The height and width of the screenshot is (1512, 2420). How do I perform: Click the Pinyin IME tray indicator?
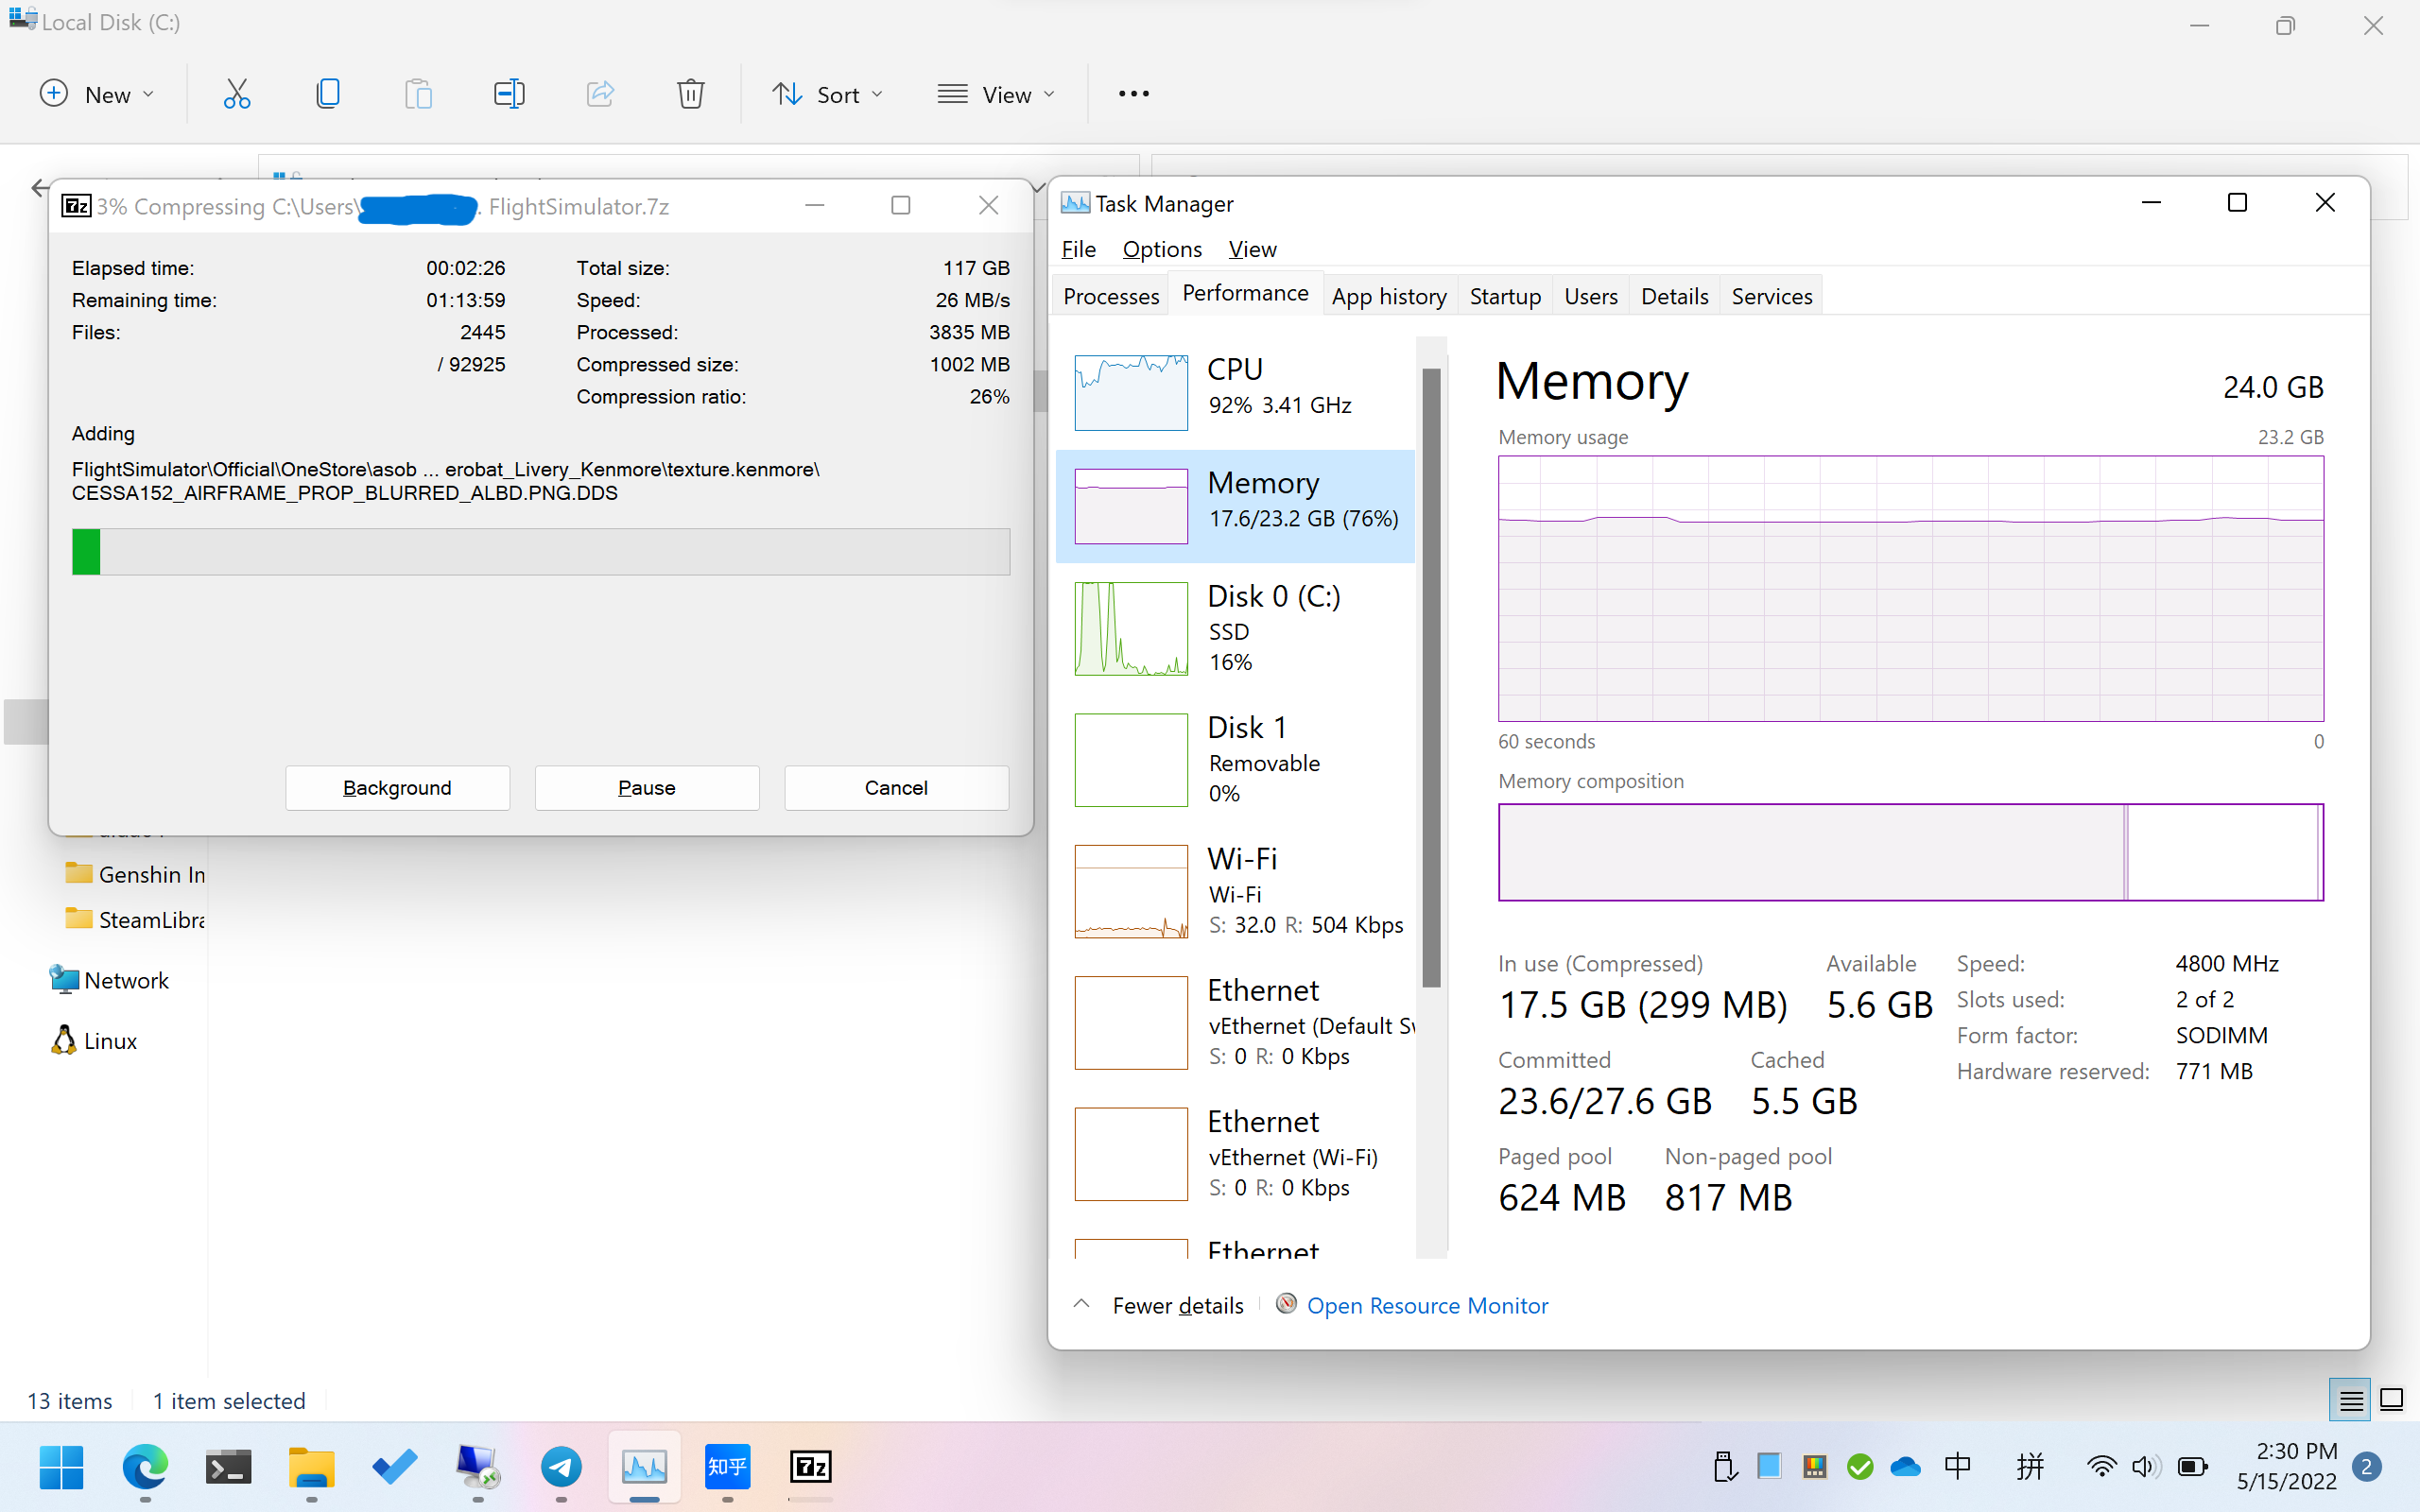pyautogui.click(x=2029, y=1467)
